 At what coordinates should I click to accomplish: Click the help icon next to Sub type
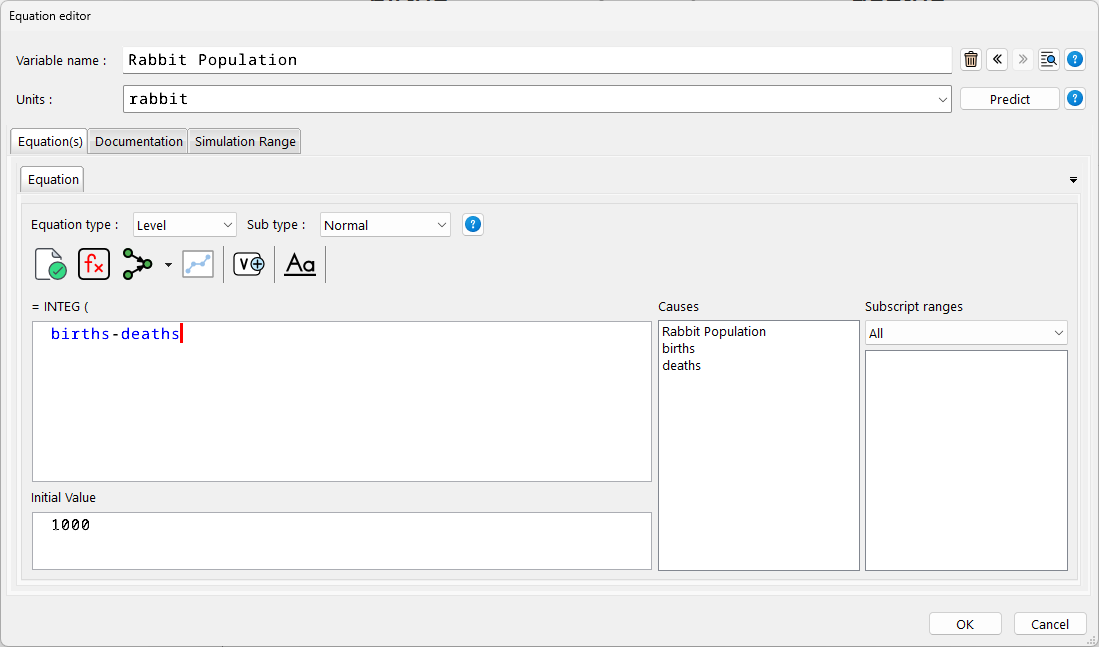474,225
